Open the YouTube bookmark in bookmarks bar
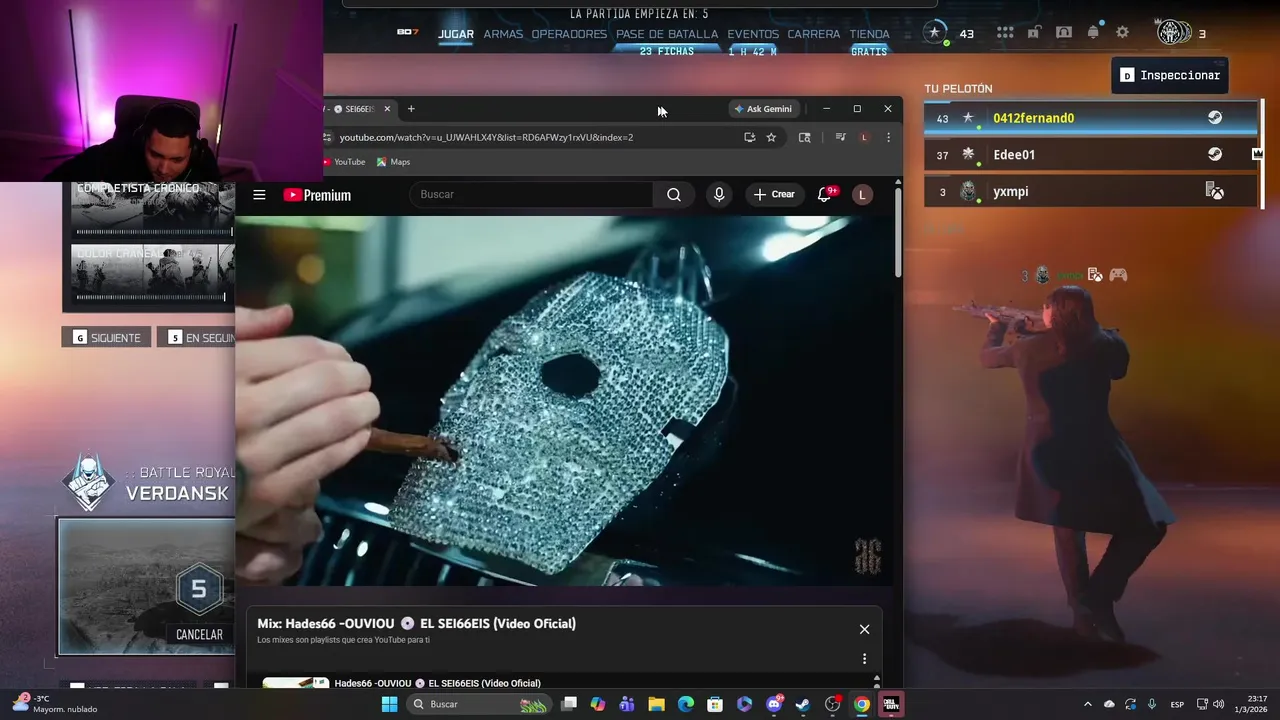This screenshot has width=1280, height=720. (344, 162)
